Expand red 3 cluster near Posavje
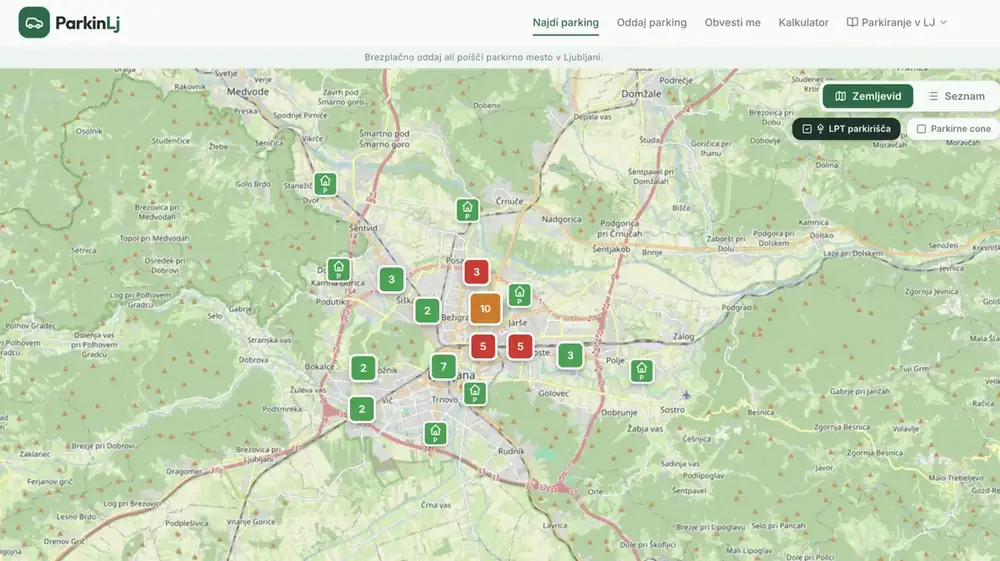The width and height of the screenshot is (1000, 561). click(x=476, y=272)
